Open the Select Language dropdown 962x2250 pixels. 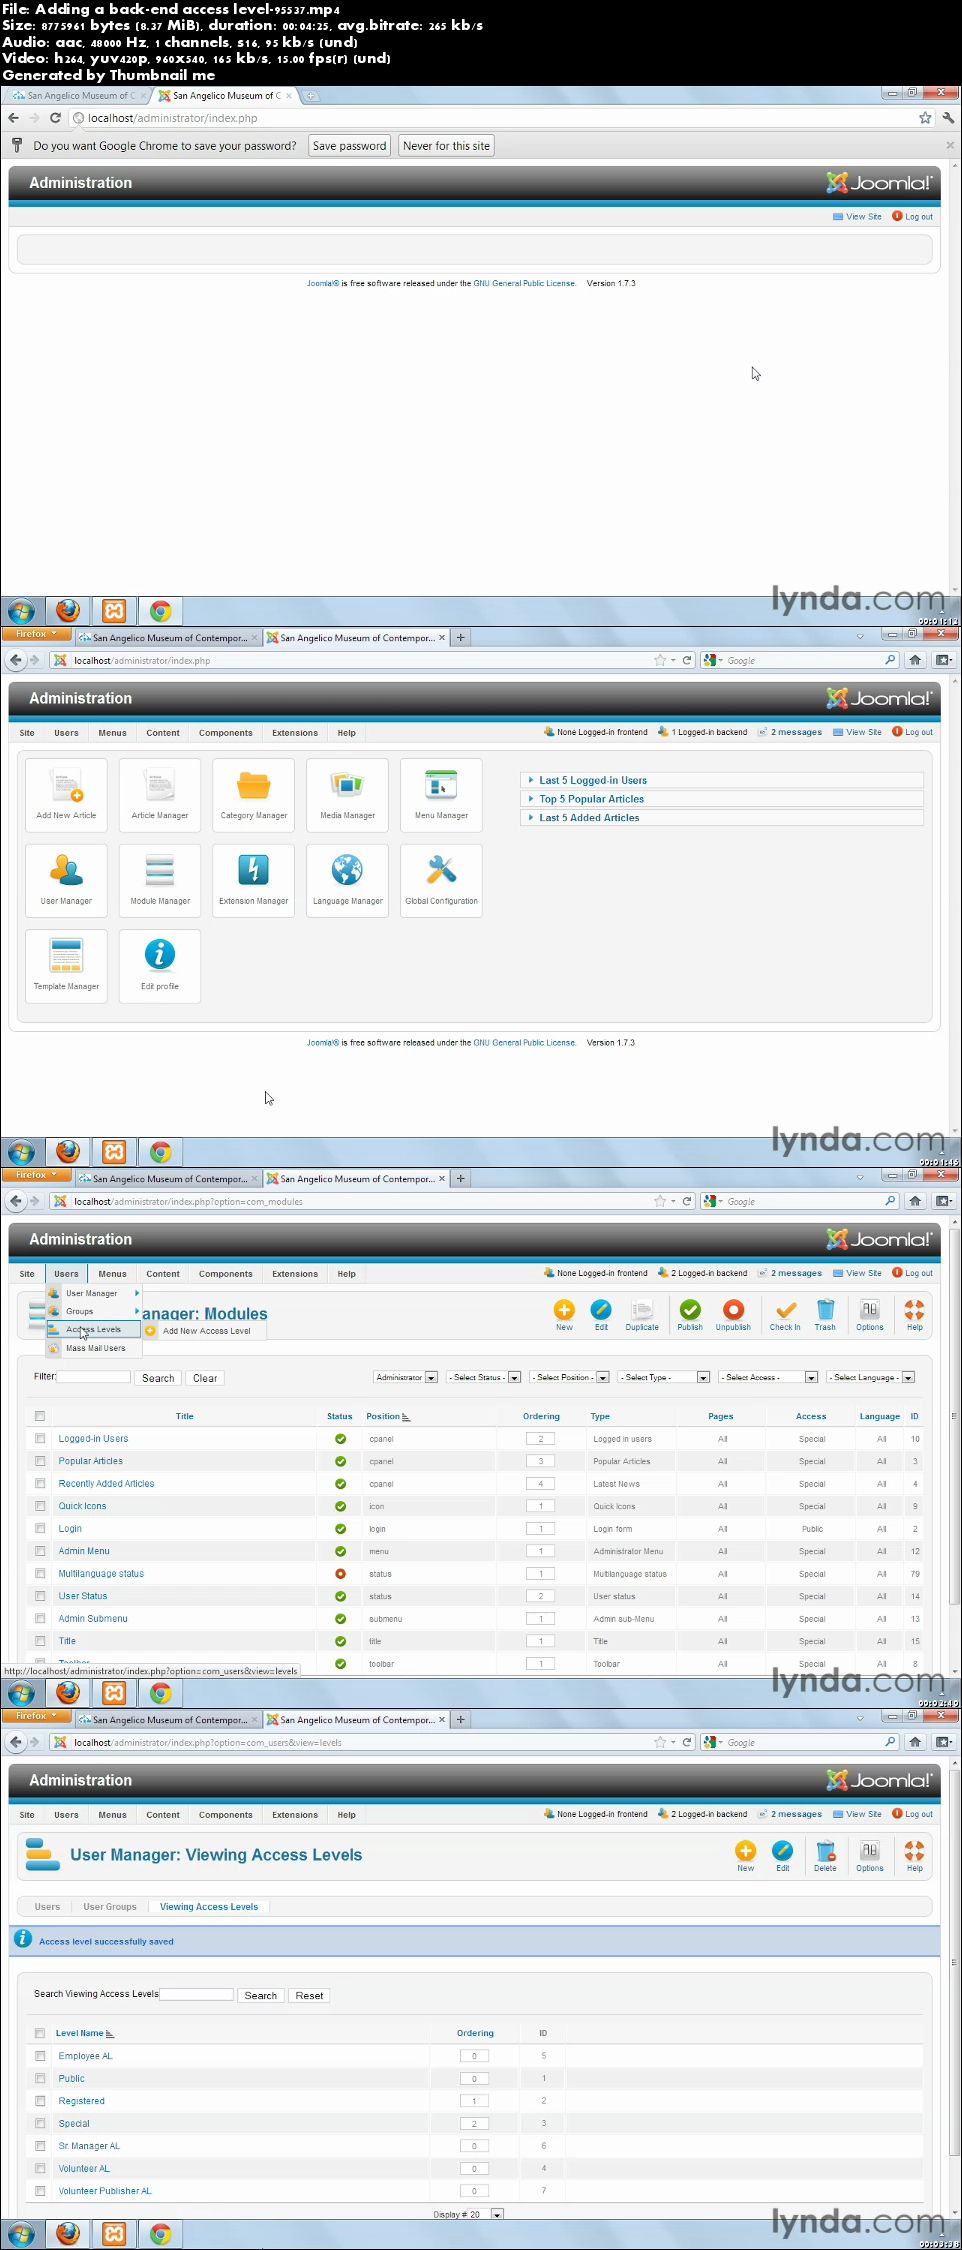(x=871, y=1377)
